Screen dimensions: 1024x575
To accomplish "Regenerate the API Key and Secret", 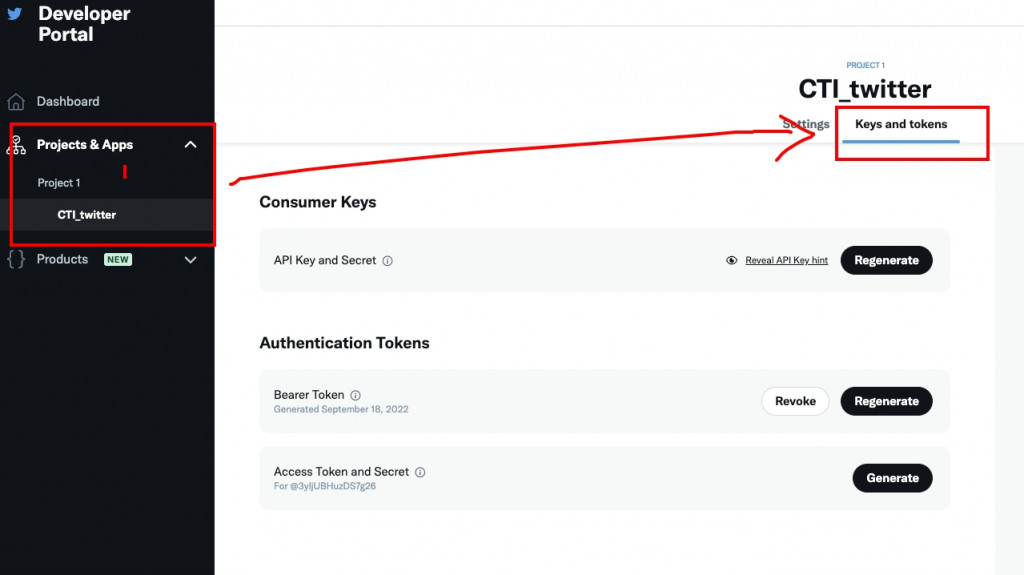I will (x=886, y=260).
